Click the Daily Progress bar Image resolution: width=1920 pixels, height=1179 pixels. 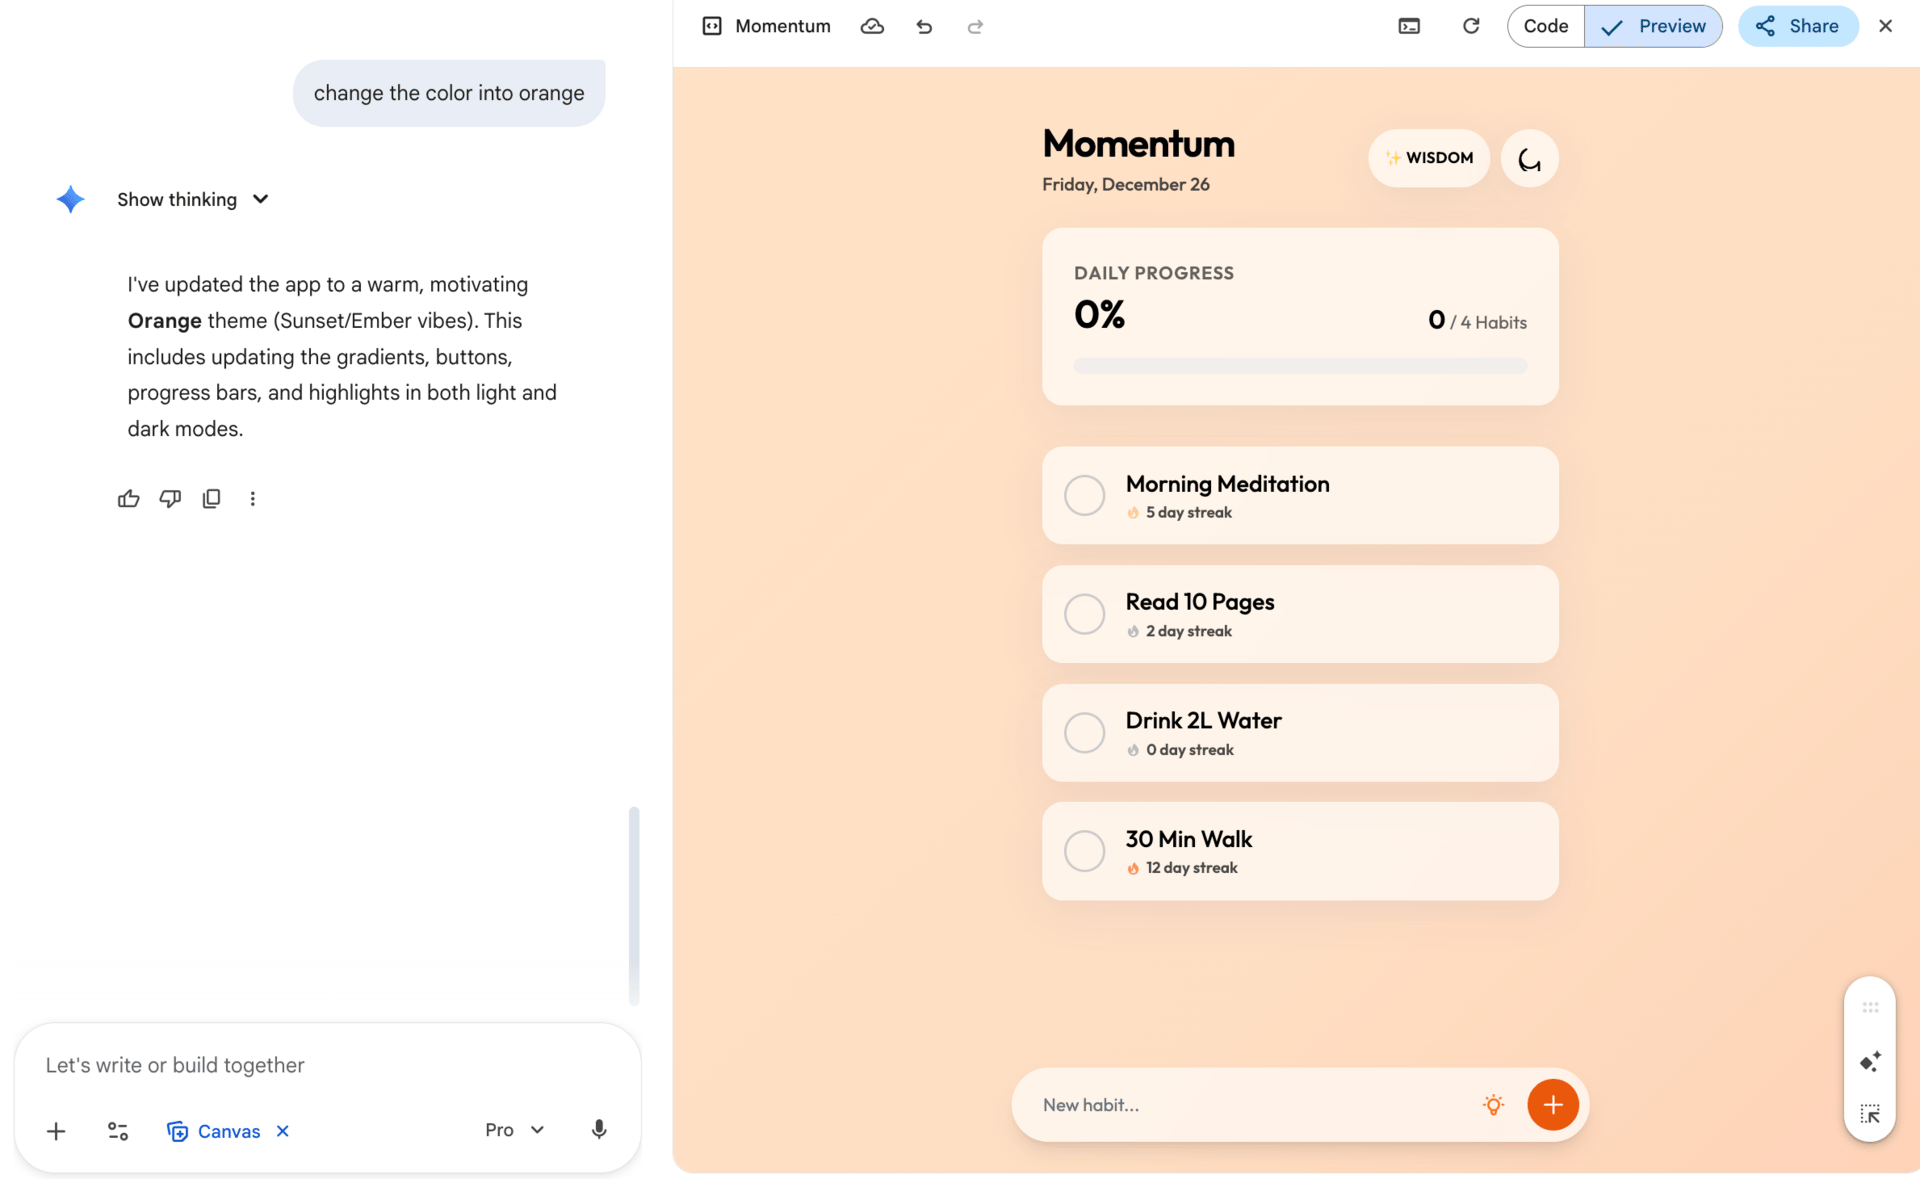(1299, 365)
